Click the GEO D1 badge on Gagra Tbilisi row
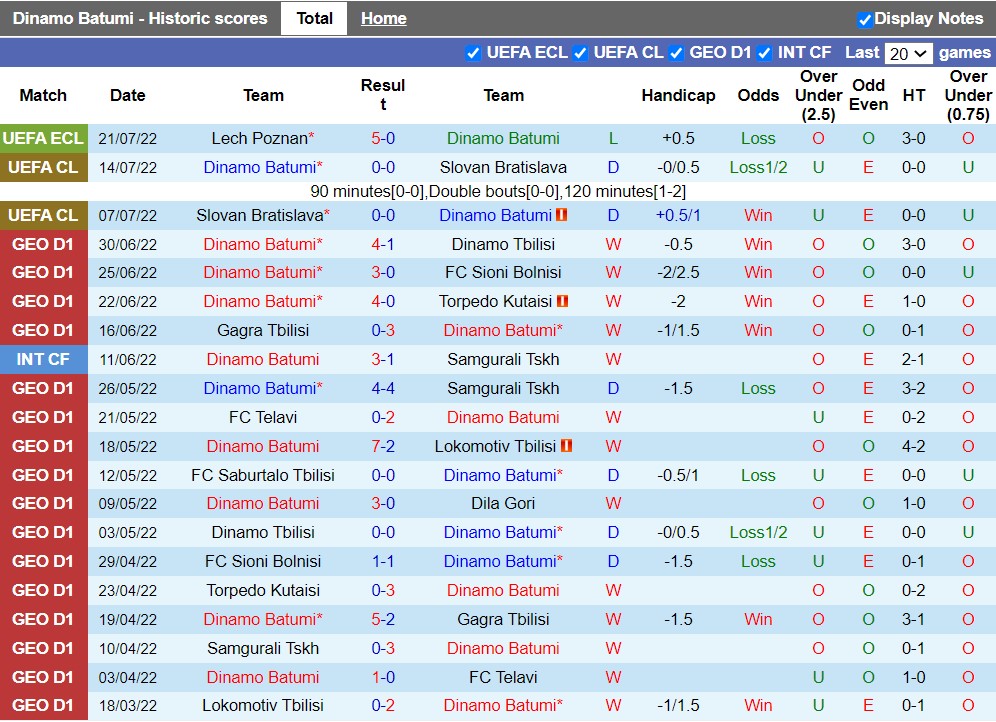 pos(44,330)
